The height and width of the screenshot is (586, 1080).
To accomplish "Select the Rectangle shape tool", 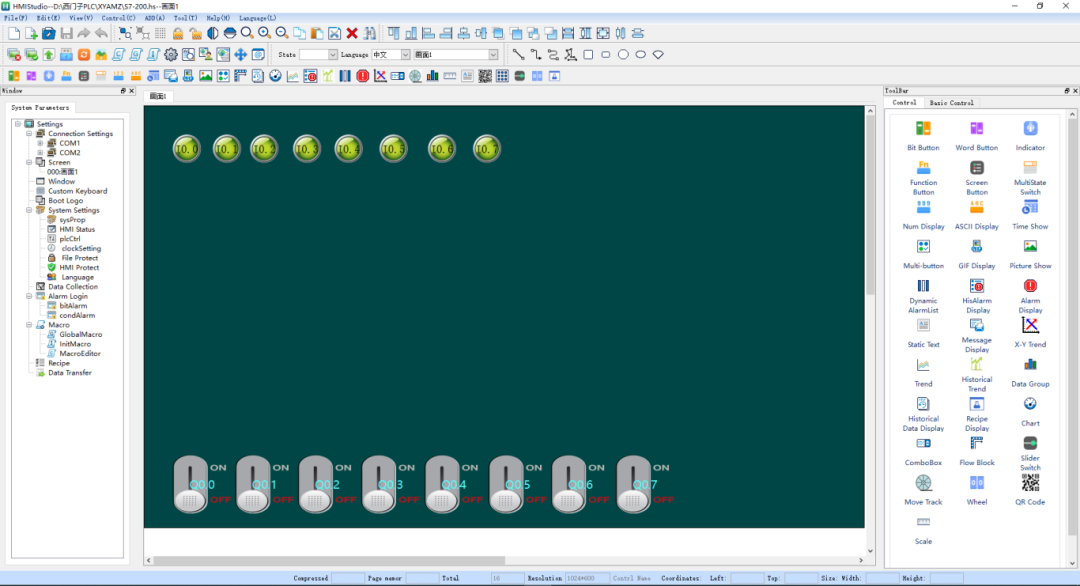I will pos(588,54).
